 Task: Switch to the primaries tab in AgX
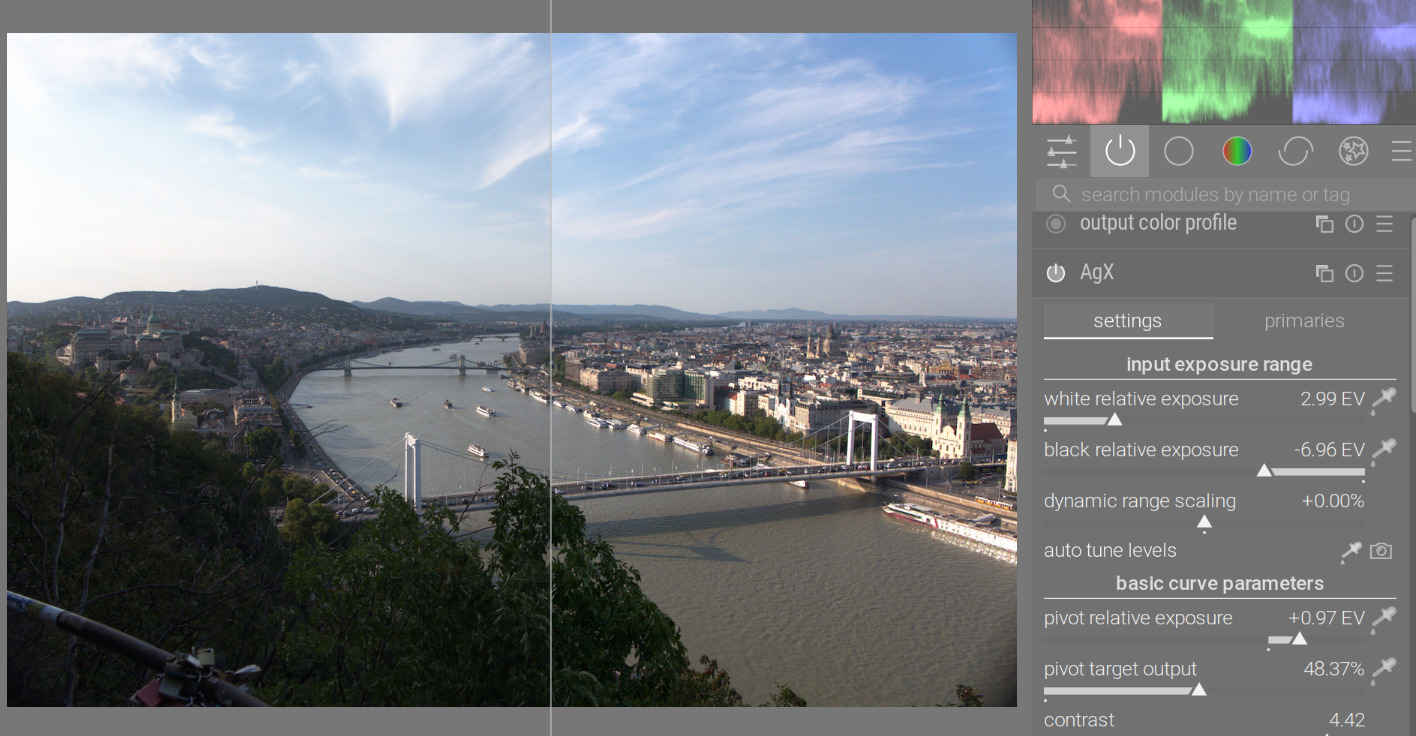click(1304, 321)
